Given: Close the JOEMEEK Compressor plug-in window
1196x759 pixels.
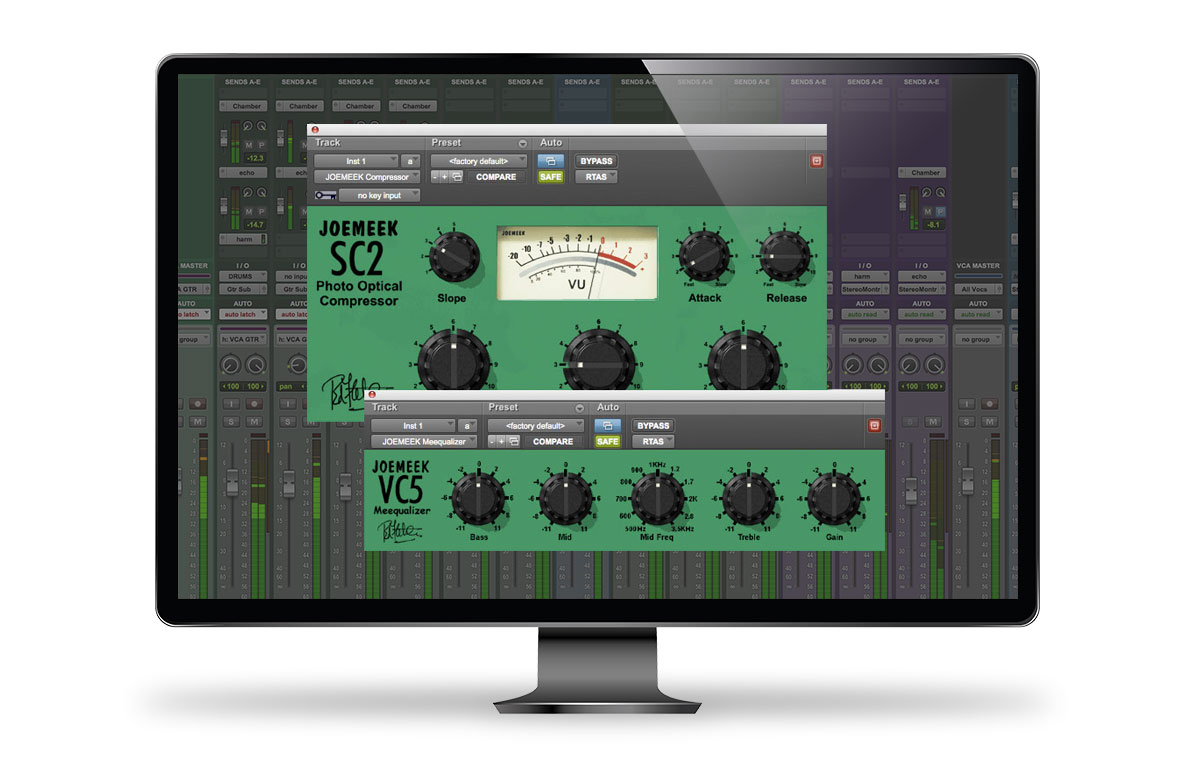Looking at the screenshot, I should 315,130.
